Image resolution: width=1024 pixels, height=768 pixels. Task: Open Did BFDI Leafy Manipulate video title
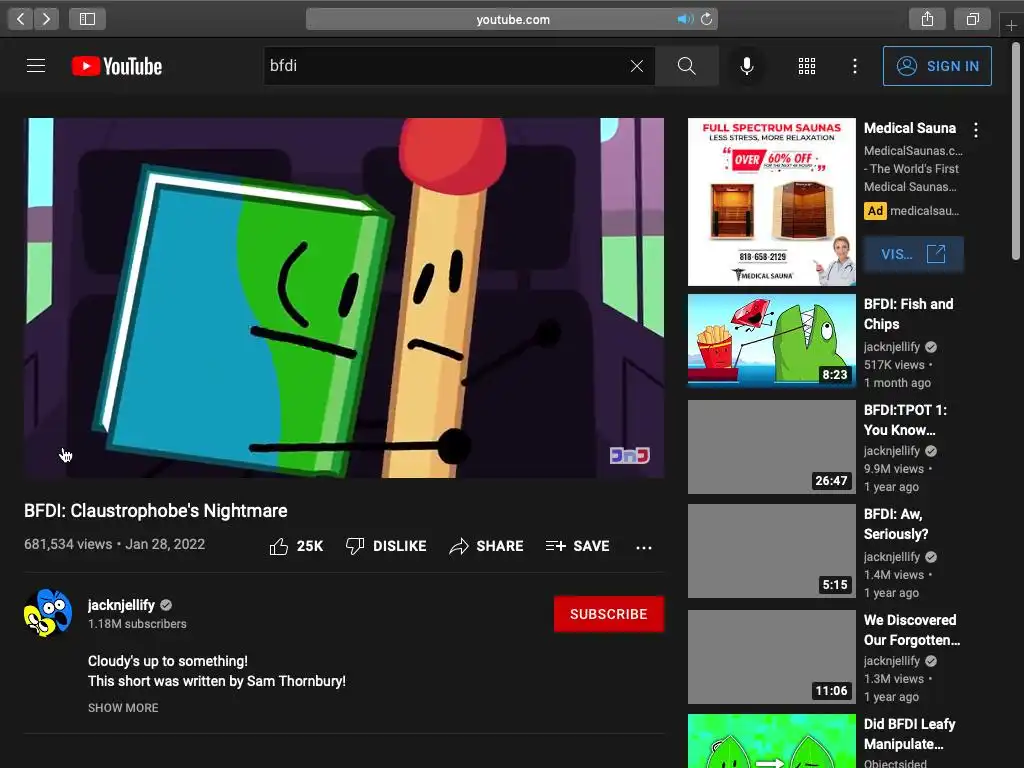click(910, 734)
